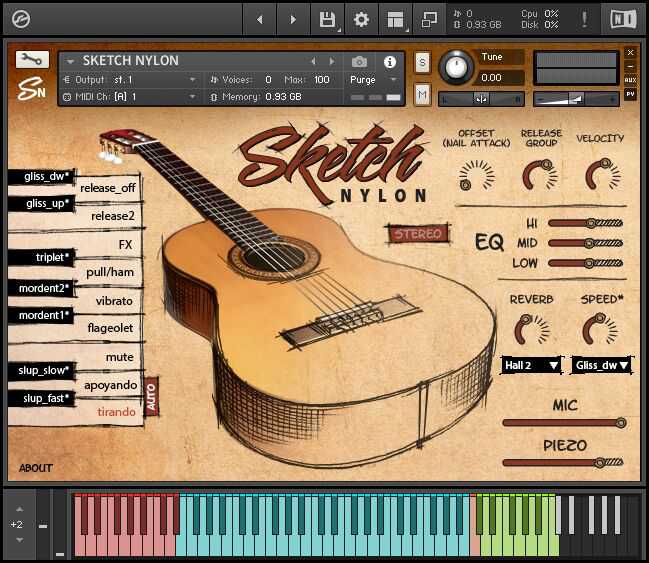Toggle the PV performance view button
The image size is (649, 563).
pos(630,94)
